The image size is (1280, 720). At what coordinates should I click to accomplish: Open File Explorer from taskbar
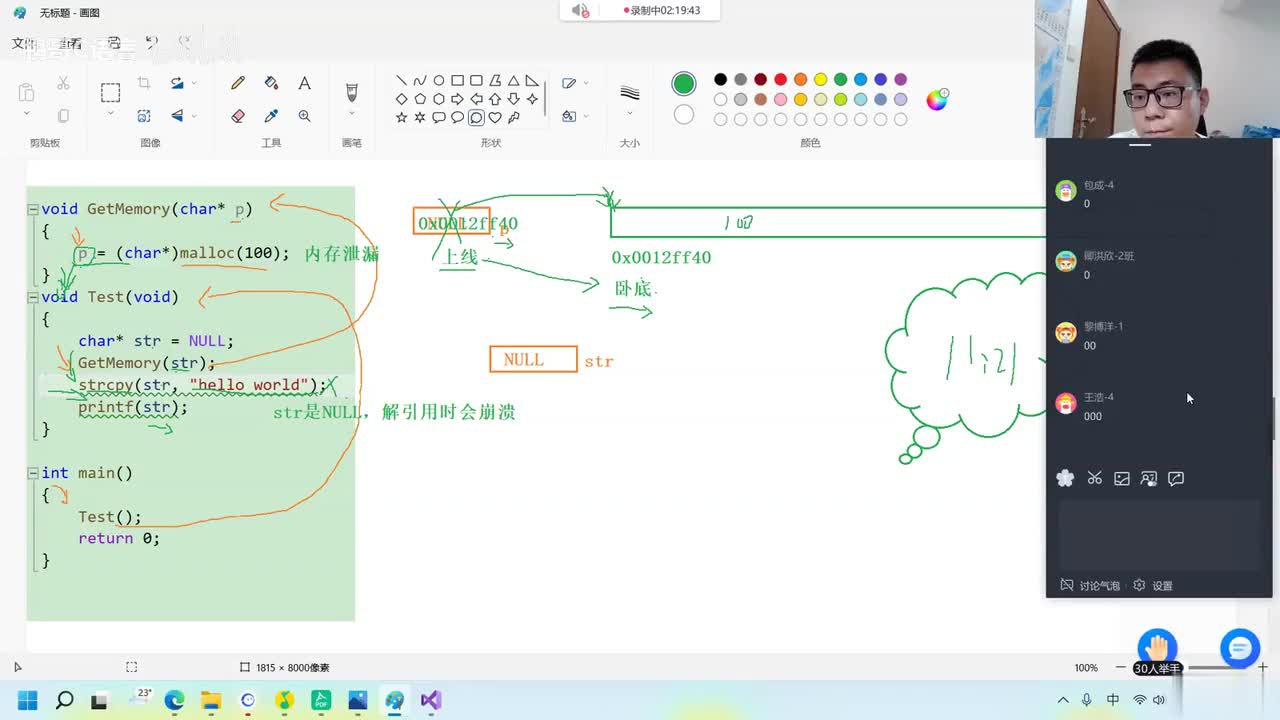[210, 700]
